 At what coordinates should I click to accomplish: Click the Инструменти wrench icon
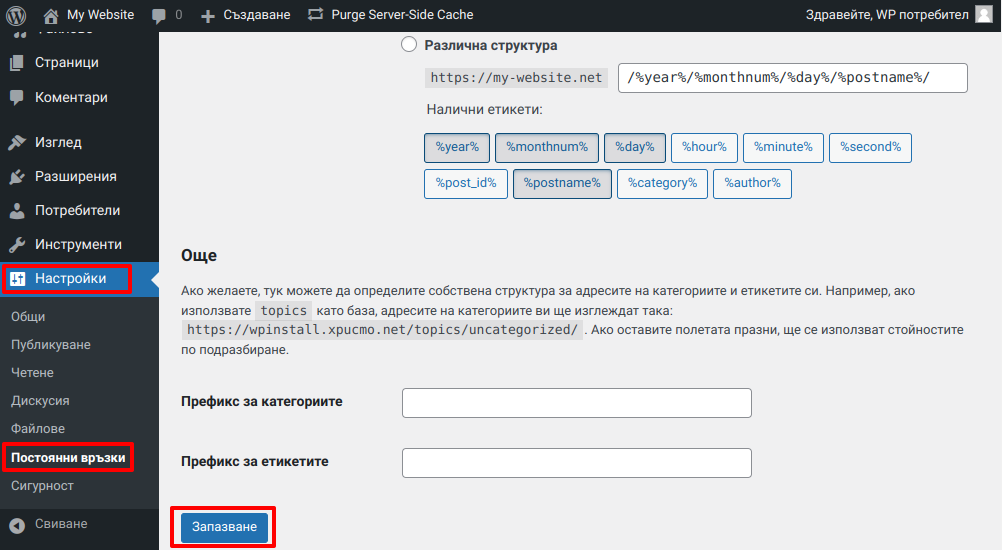click(17, 244)
